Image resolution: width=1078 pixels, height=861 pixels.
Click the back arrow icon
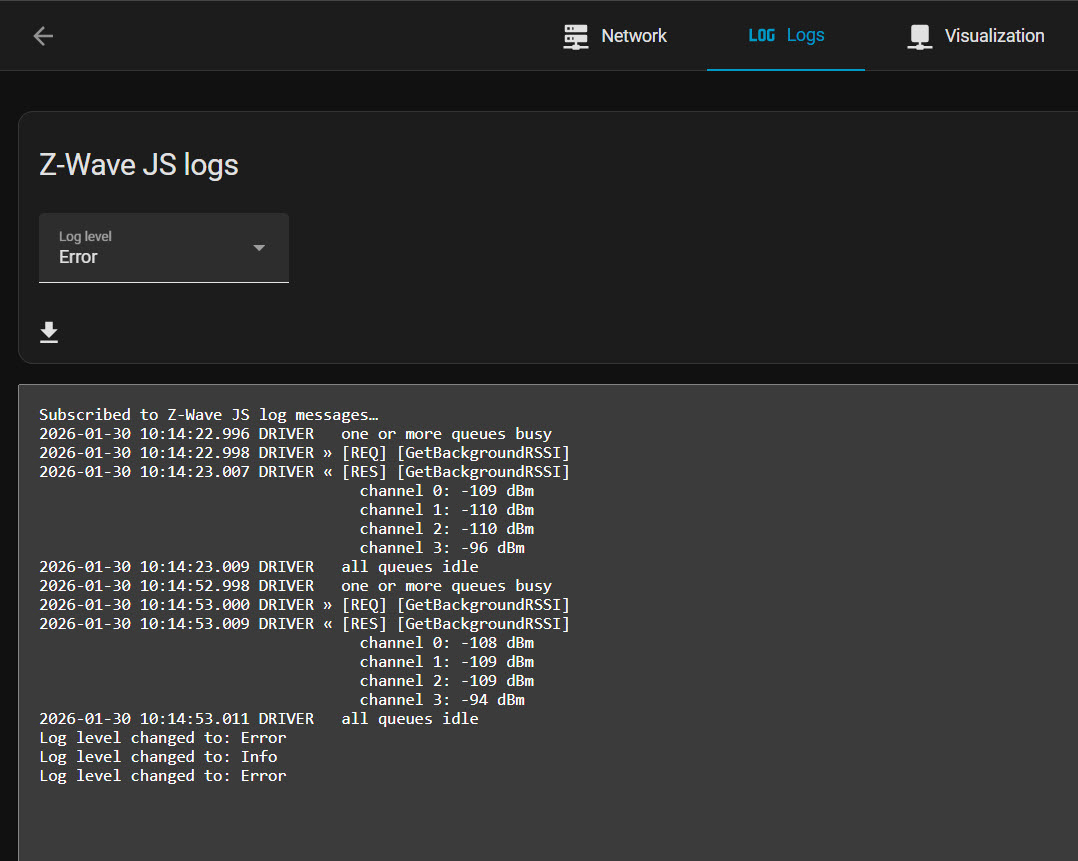tap(43, 36)
